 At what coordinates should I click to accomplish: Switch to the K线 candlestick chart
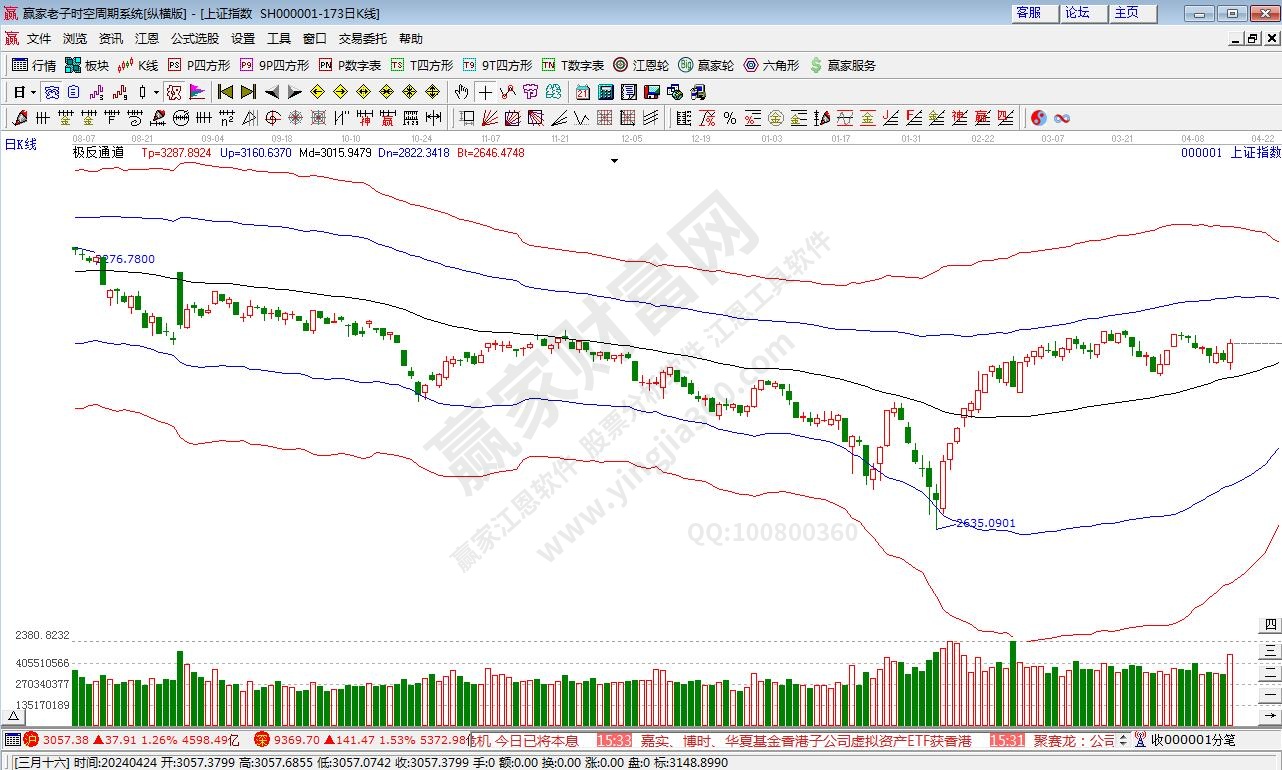pos(138,65)
